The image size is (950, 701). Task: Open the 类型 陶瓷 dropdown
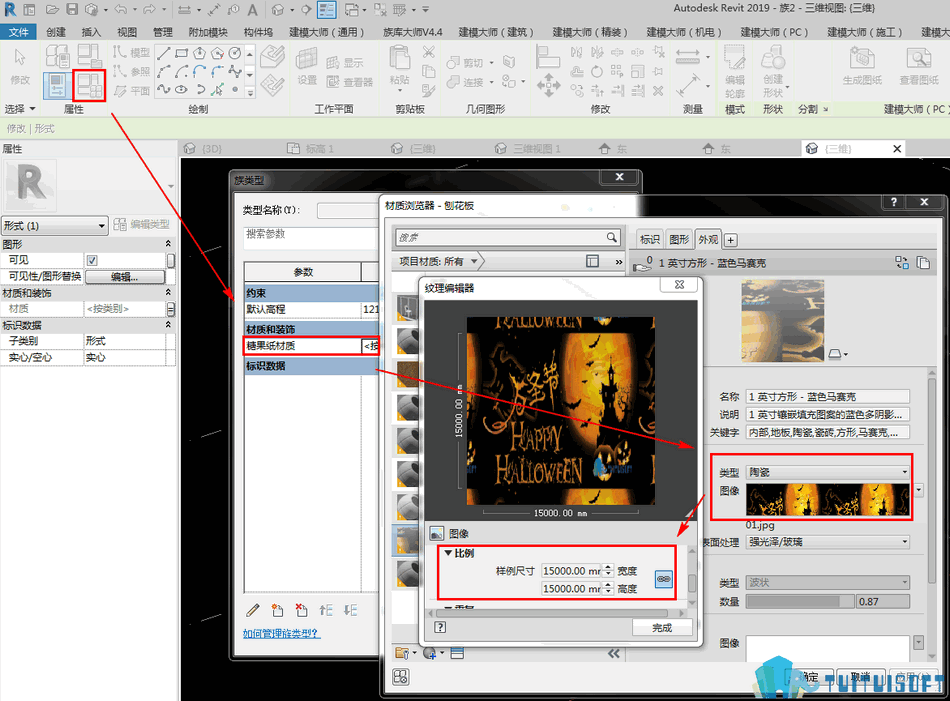[828, 472]
